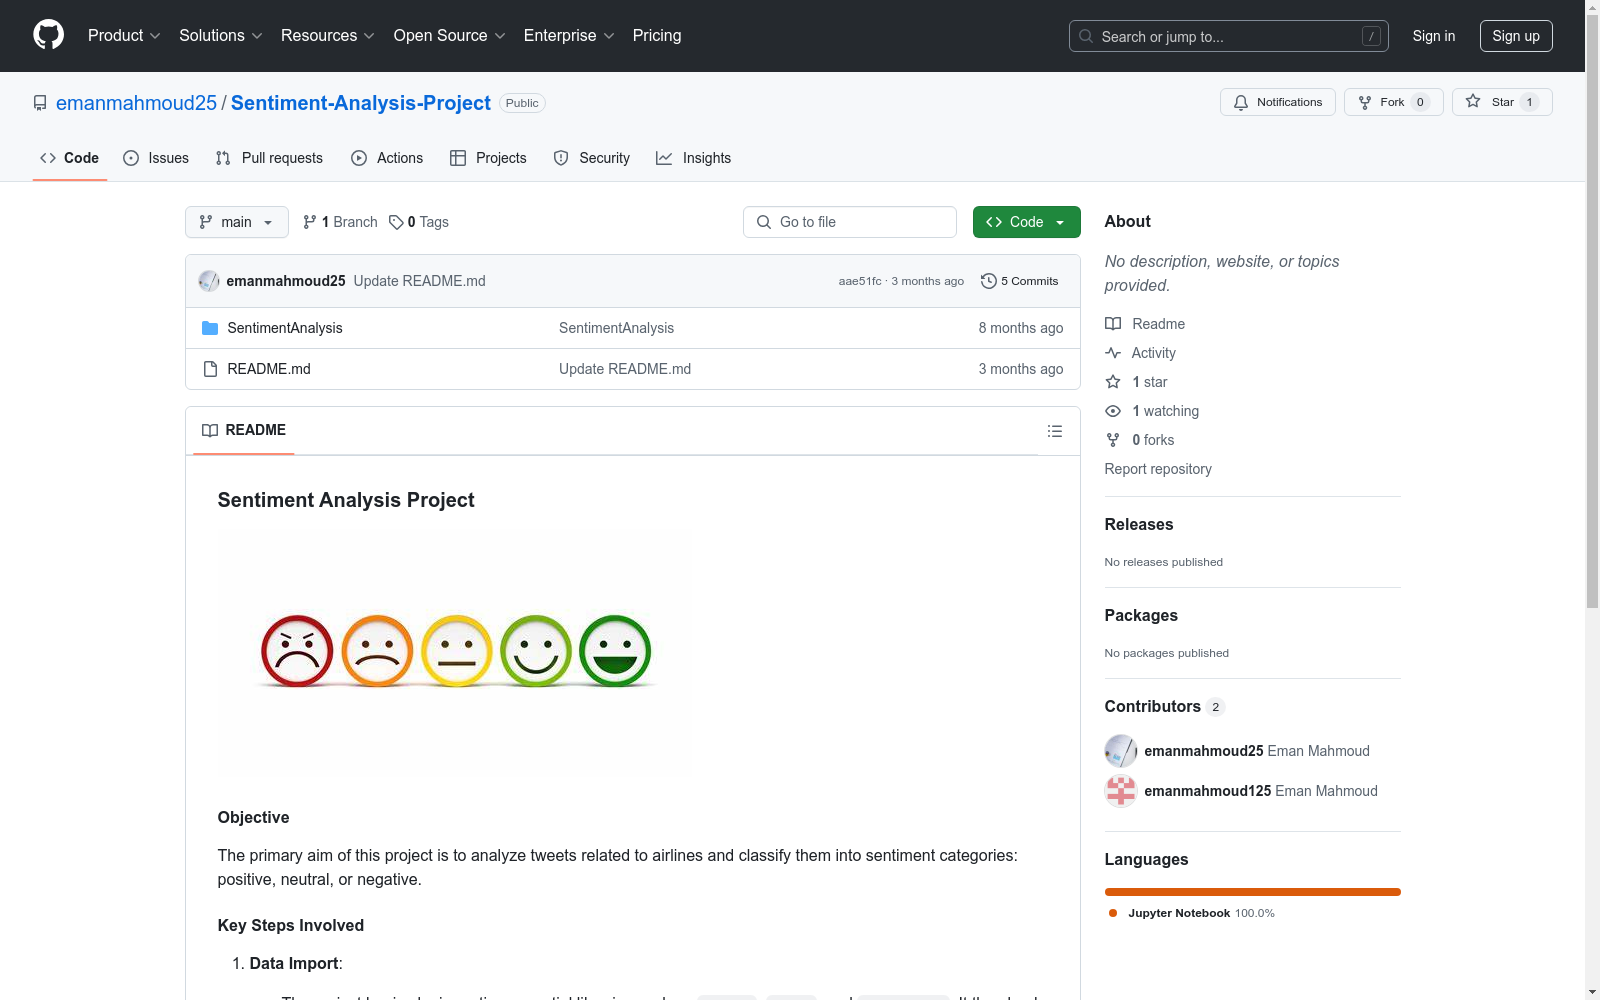
Task: Click the emanmahmoud125 contributor avatar
Action: tap(1121, 791)
